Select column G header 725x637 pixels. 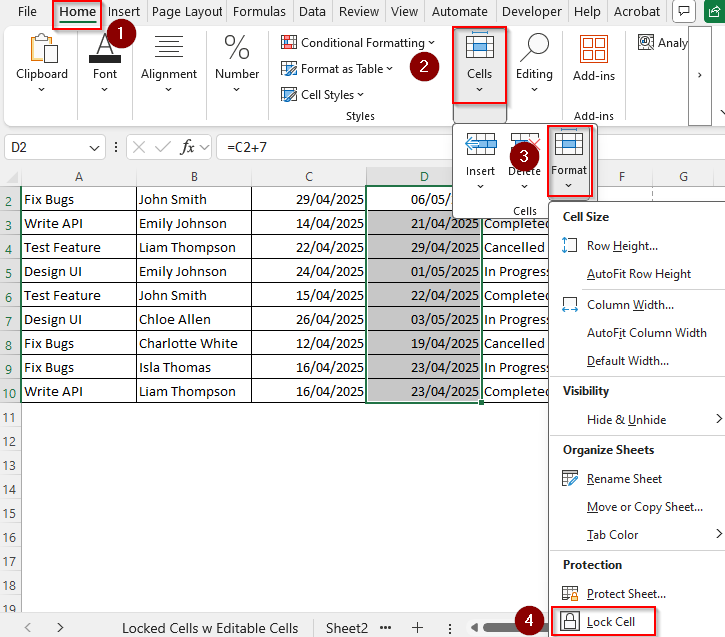(683, 177)
